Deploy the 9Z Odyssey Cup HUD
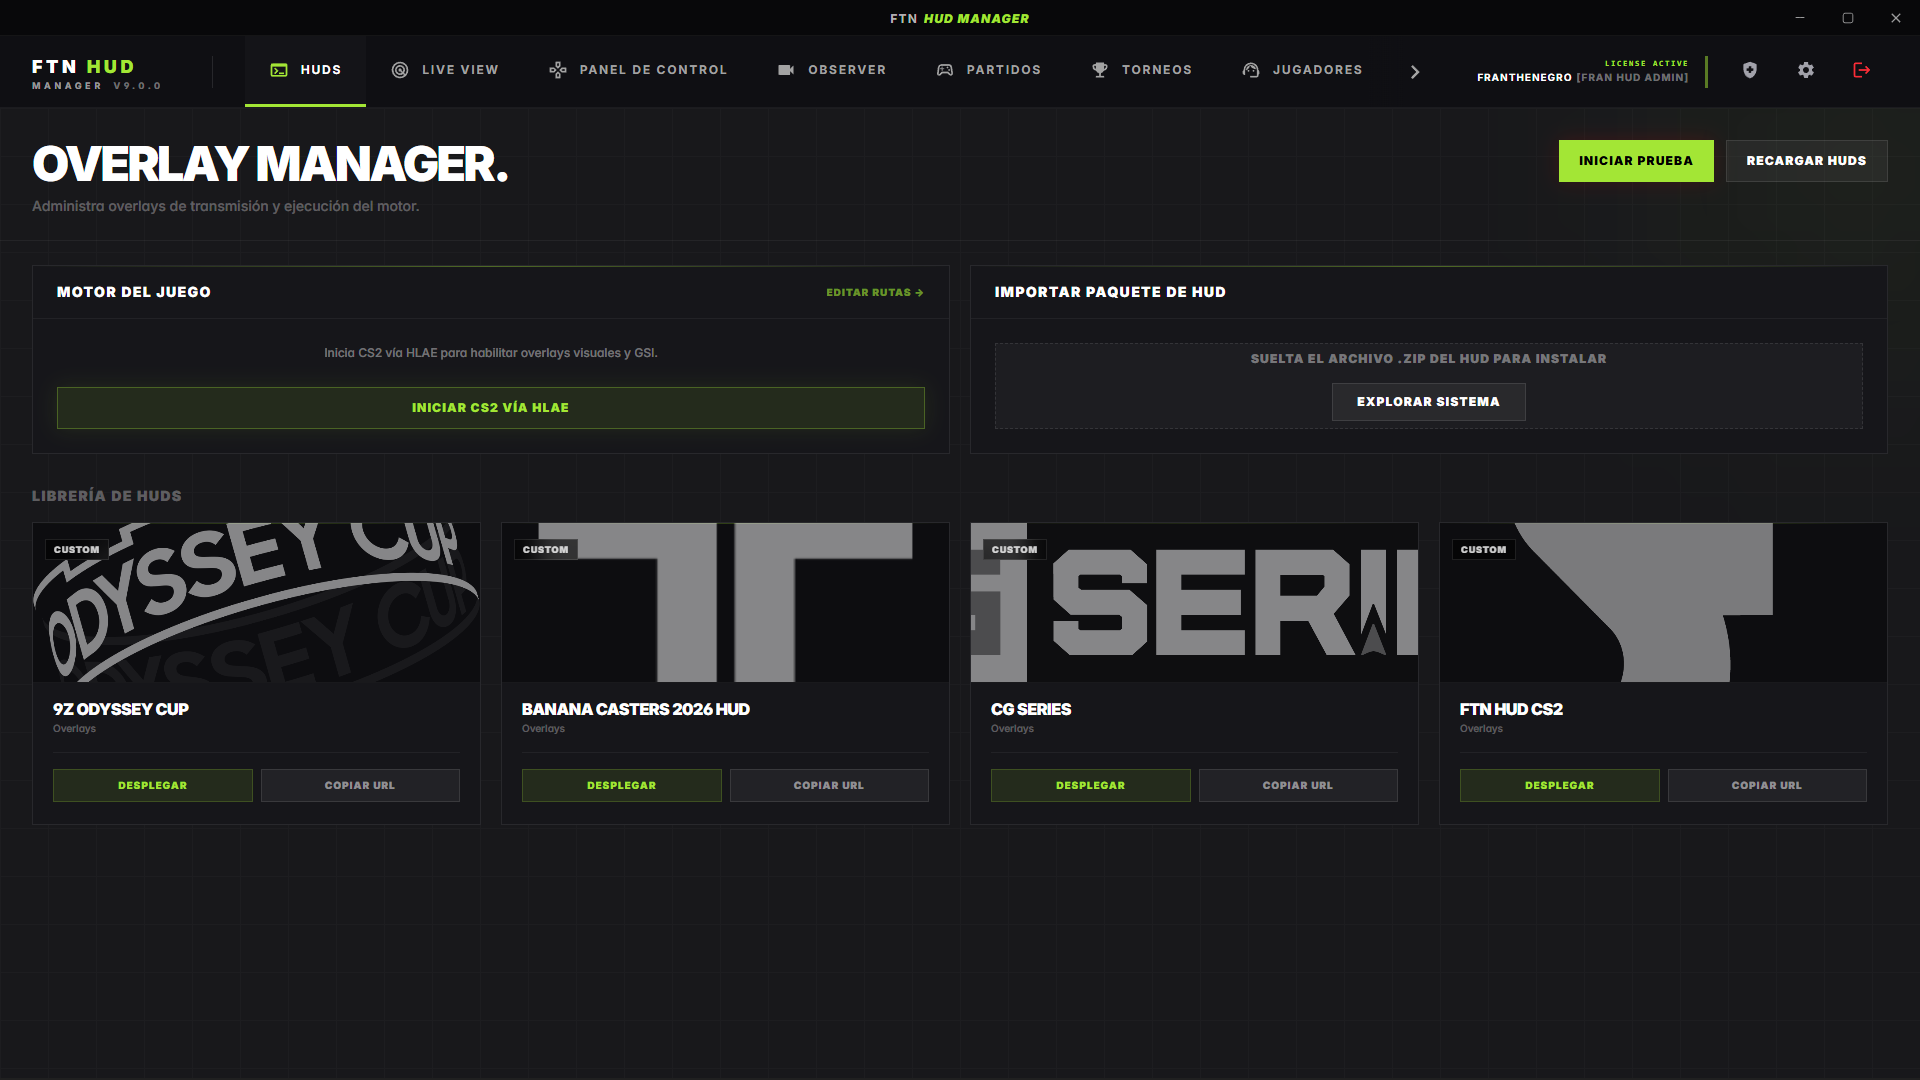Screen dimensions: 1920x1080 point(152,786)
